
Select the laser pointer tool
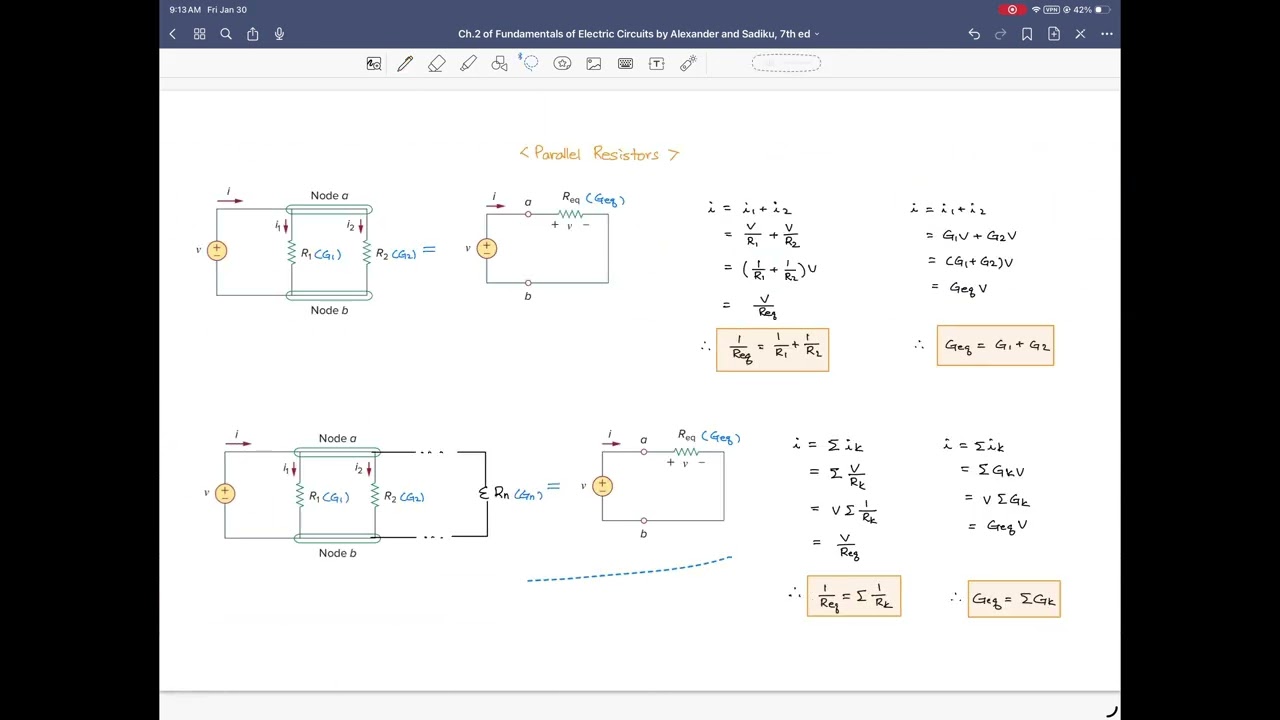(x=688, y=63)
